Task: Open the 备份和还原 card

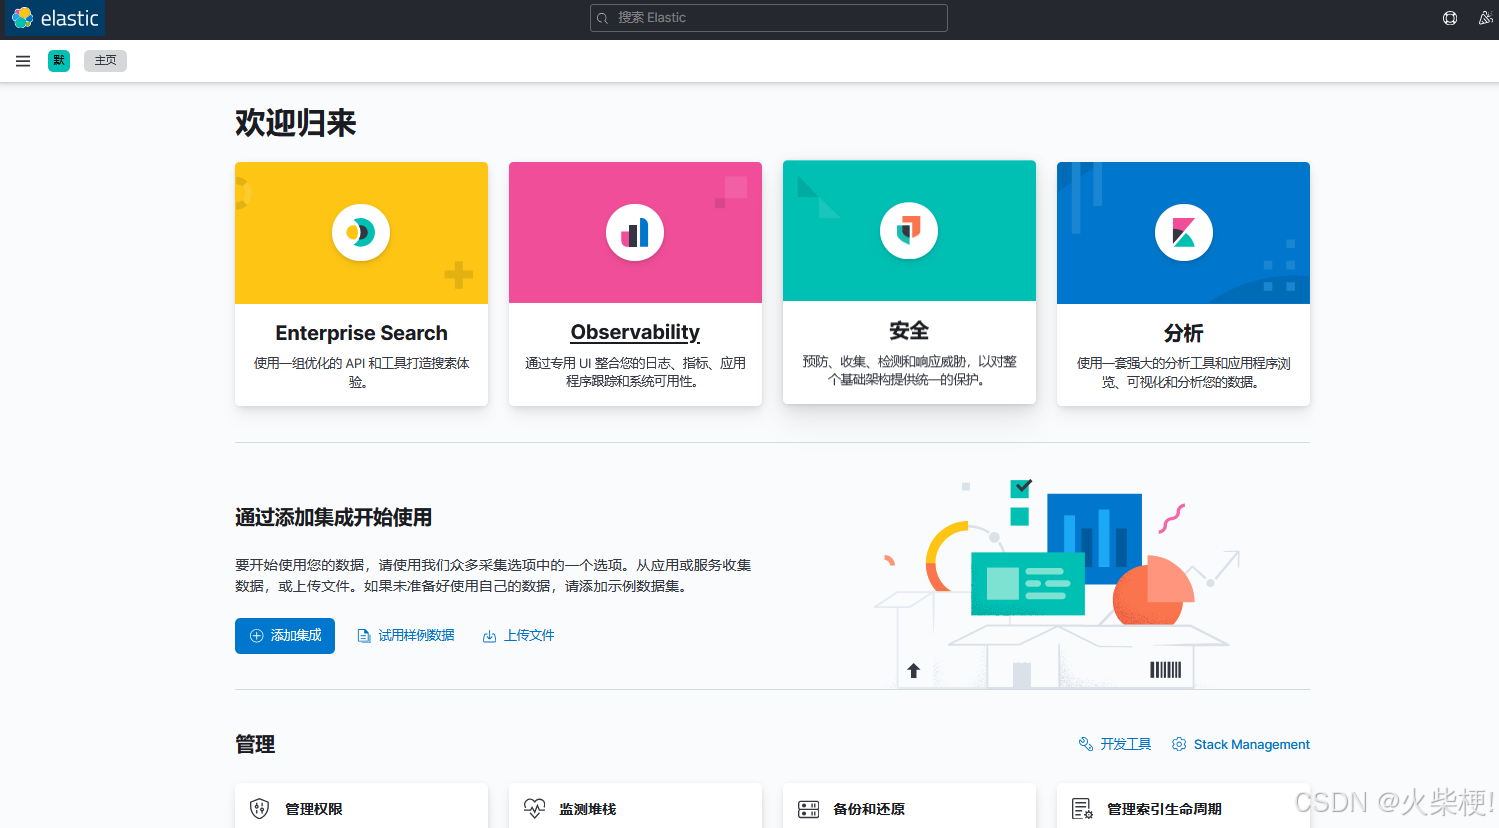Action: 909,806
